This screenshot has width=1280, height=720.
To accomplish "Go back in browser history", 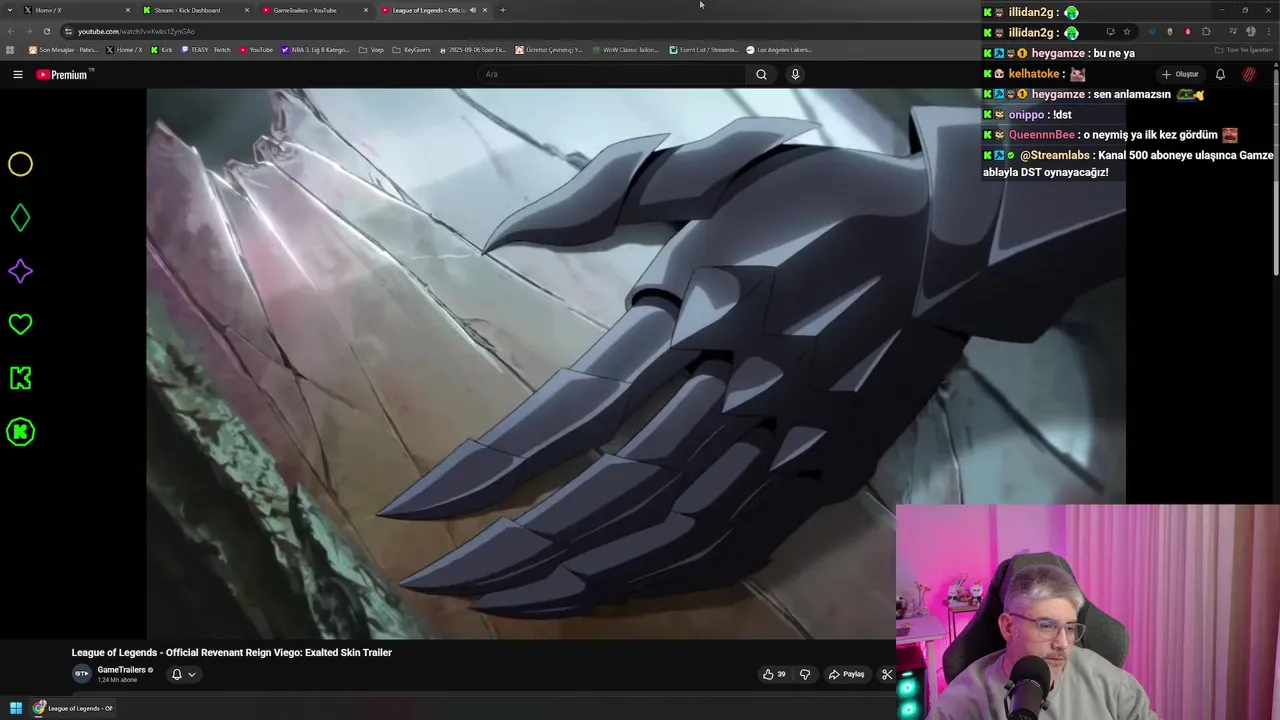I will pyautogui.click(x=12, y=31).
